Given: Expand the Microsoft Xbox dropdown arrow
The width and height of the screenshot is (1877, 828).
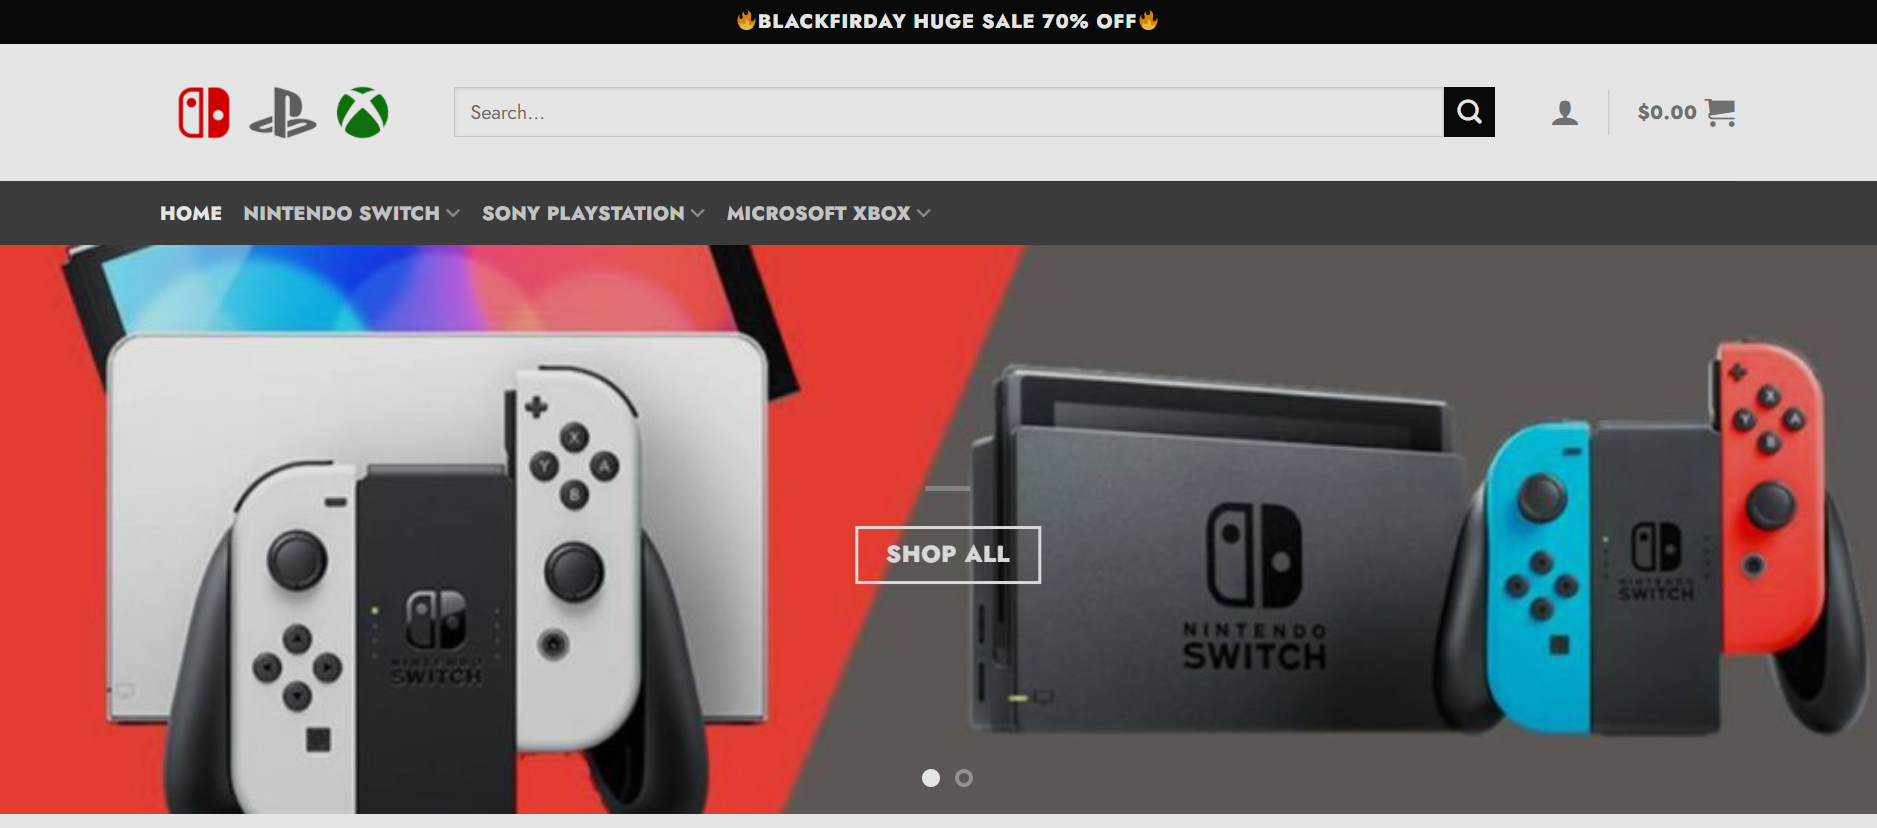Looking at the screenshot, I should 923,213.
